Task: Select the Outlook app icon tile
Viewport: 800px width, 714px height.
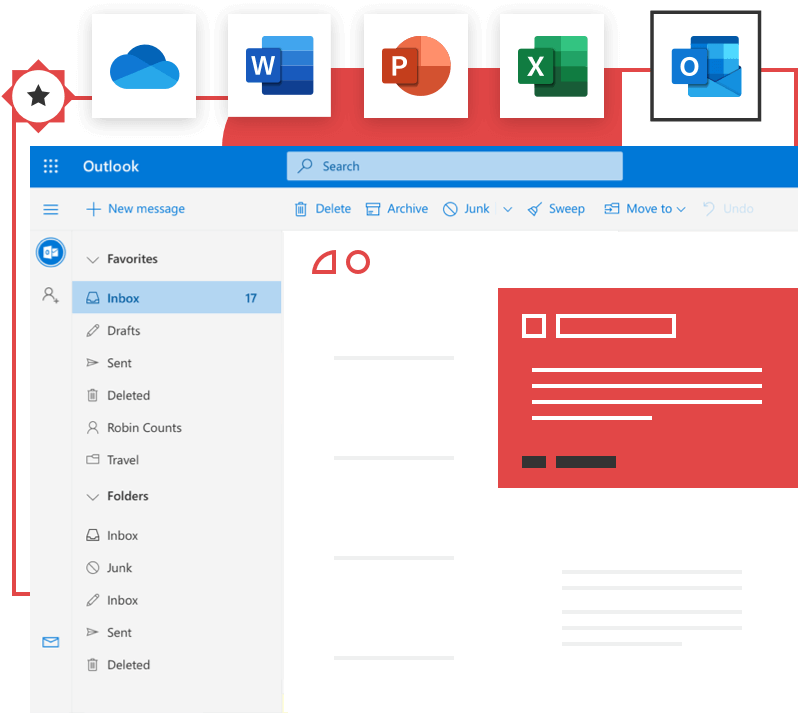Action: pyautogui.click(x=705, y=67)
